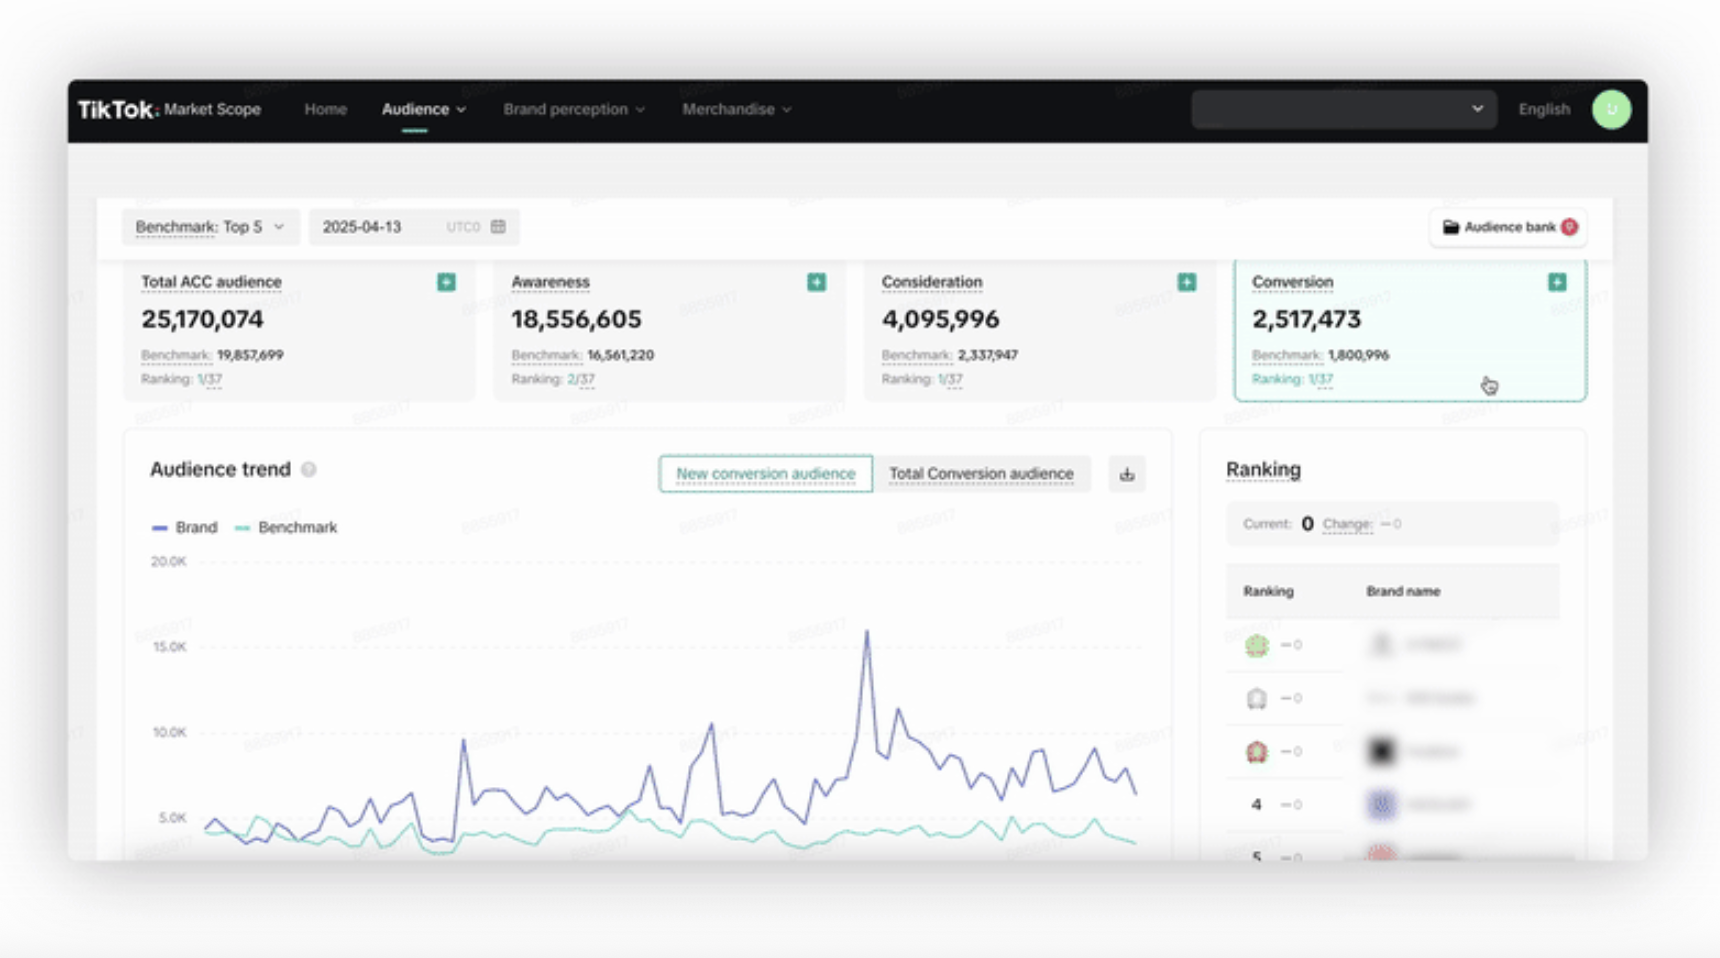Expand the Benchmark: Top 5 dropdown
This screenshot has width=1720, height=958.
click(x=210, y=227)
